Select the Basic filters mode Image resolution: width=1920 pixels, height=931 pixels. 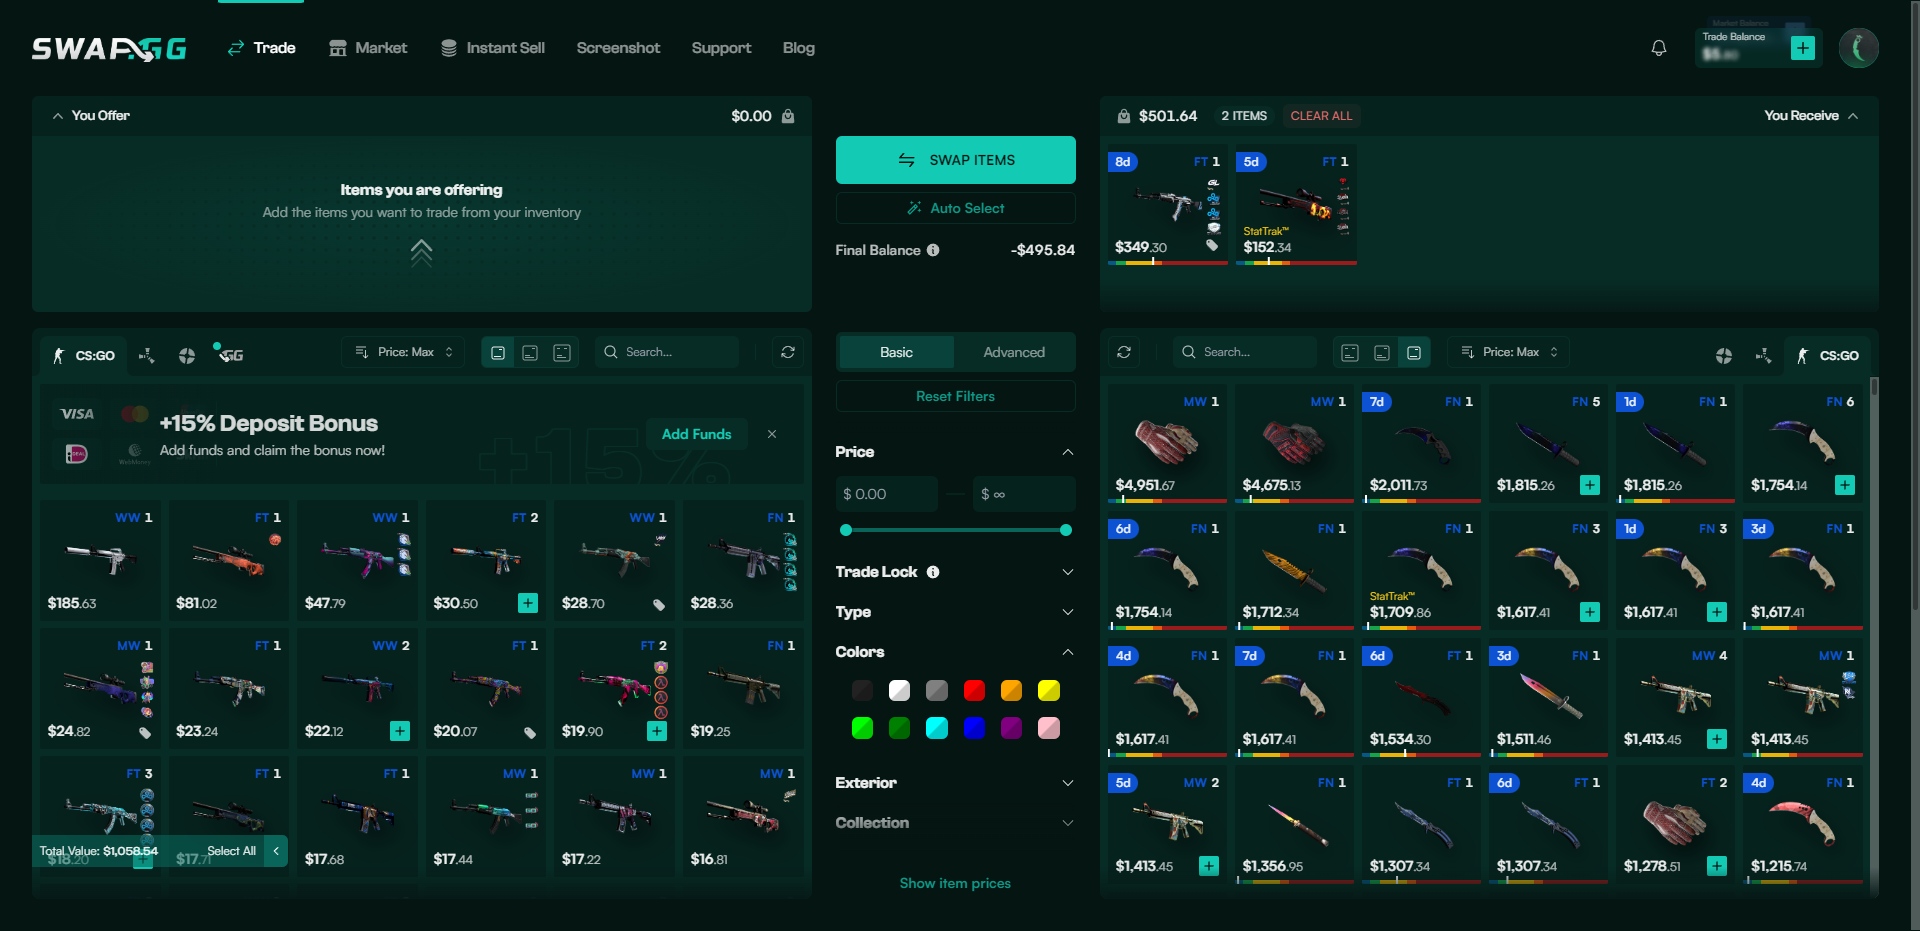pyautogui.click(x=896, y=352)
